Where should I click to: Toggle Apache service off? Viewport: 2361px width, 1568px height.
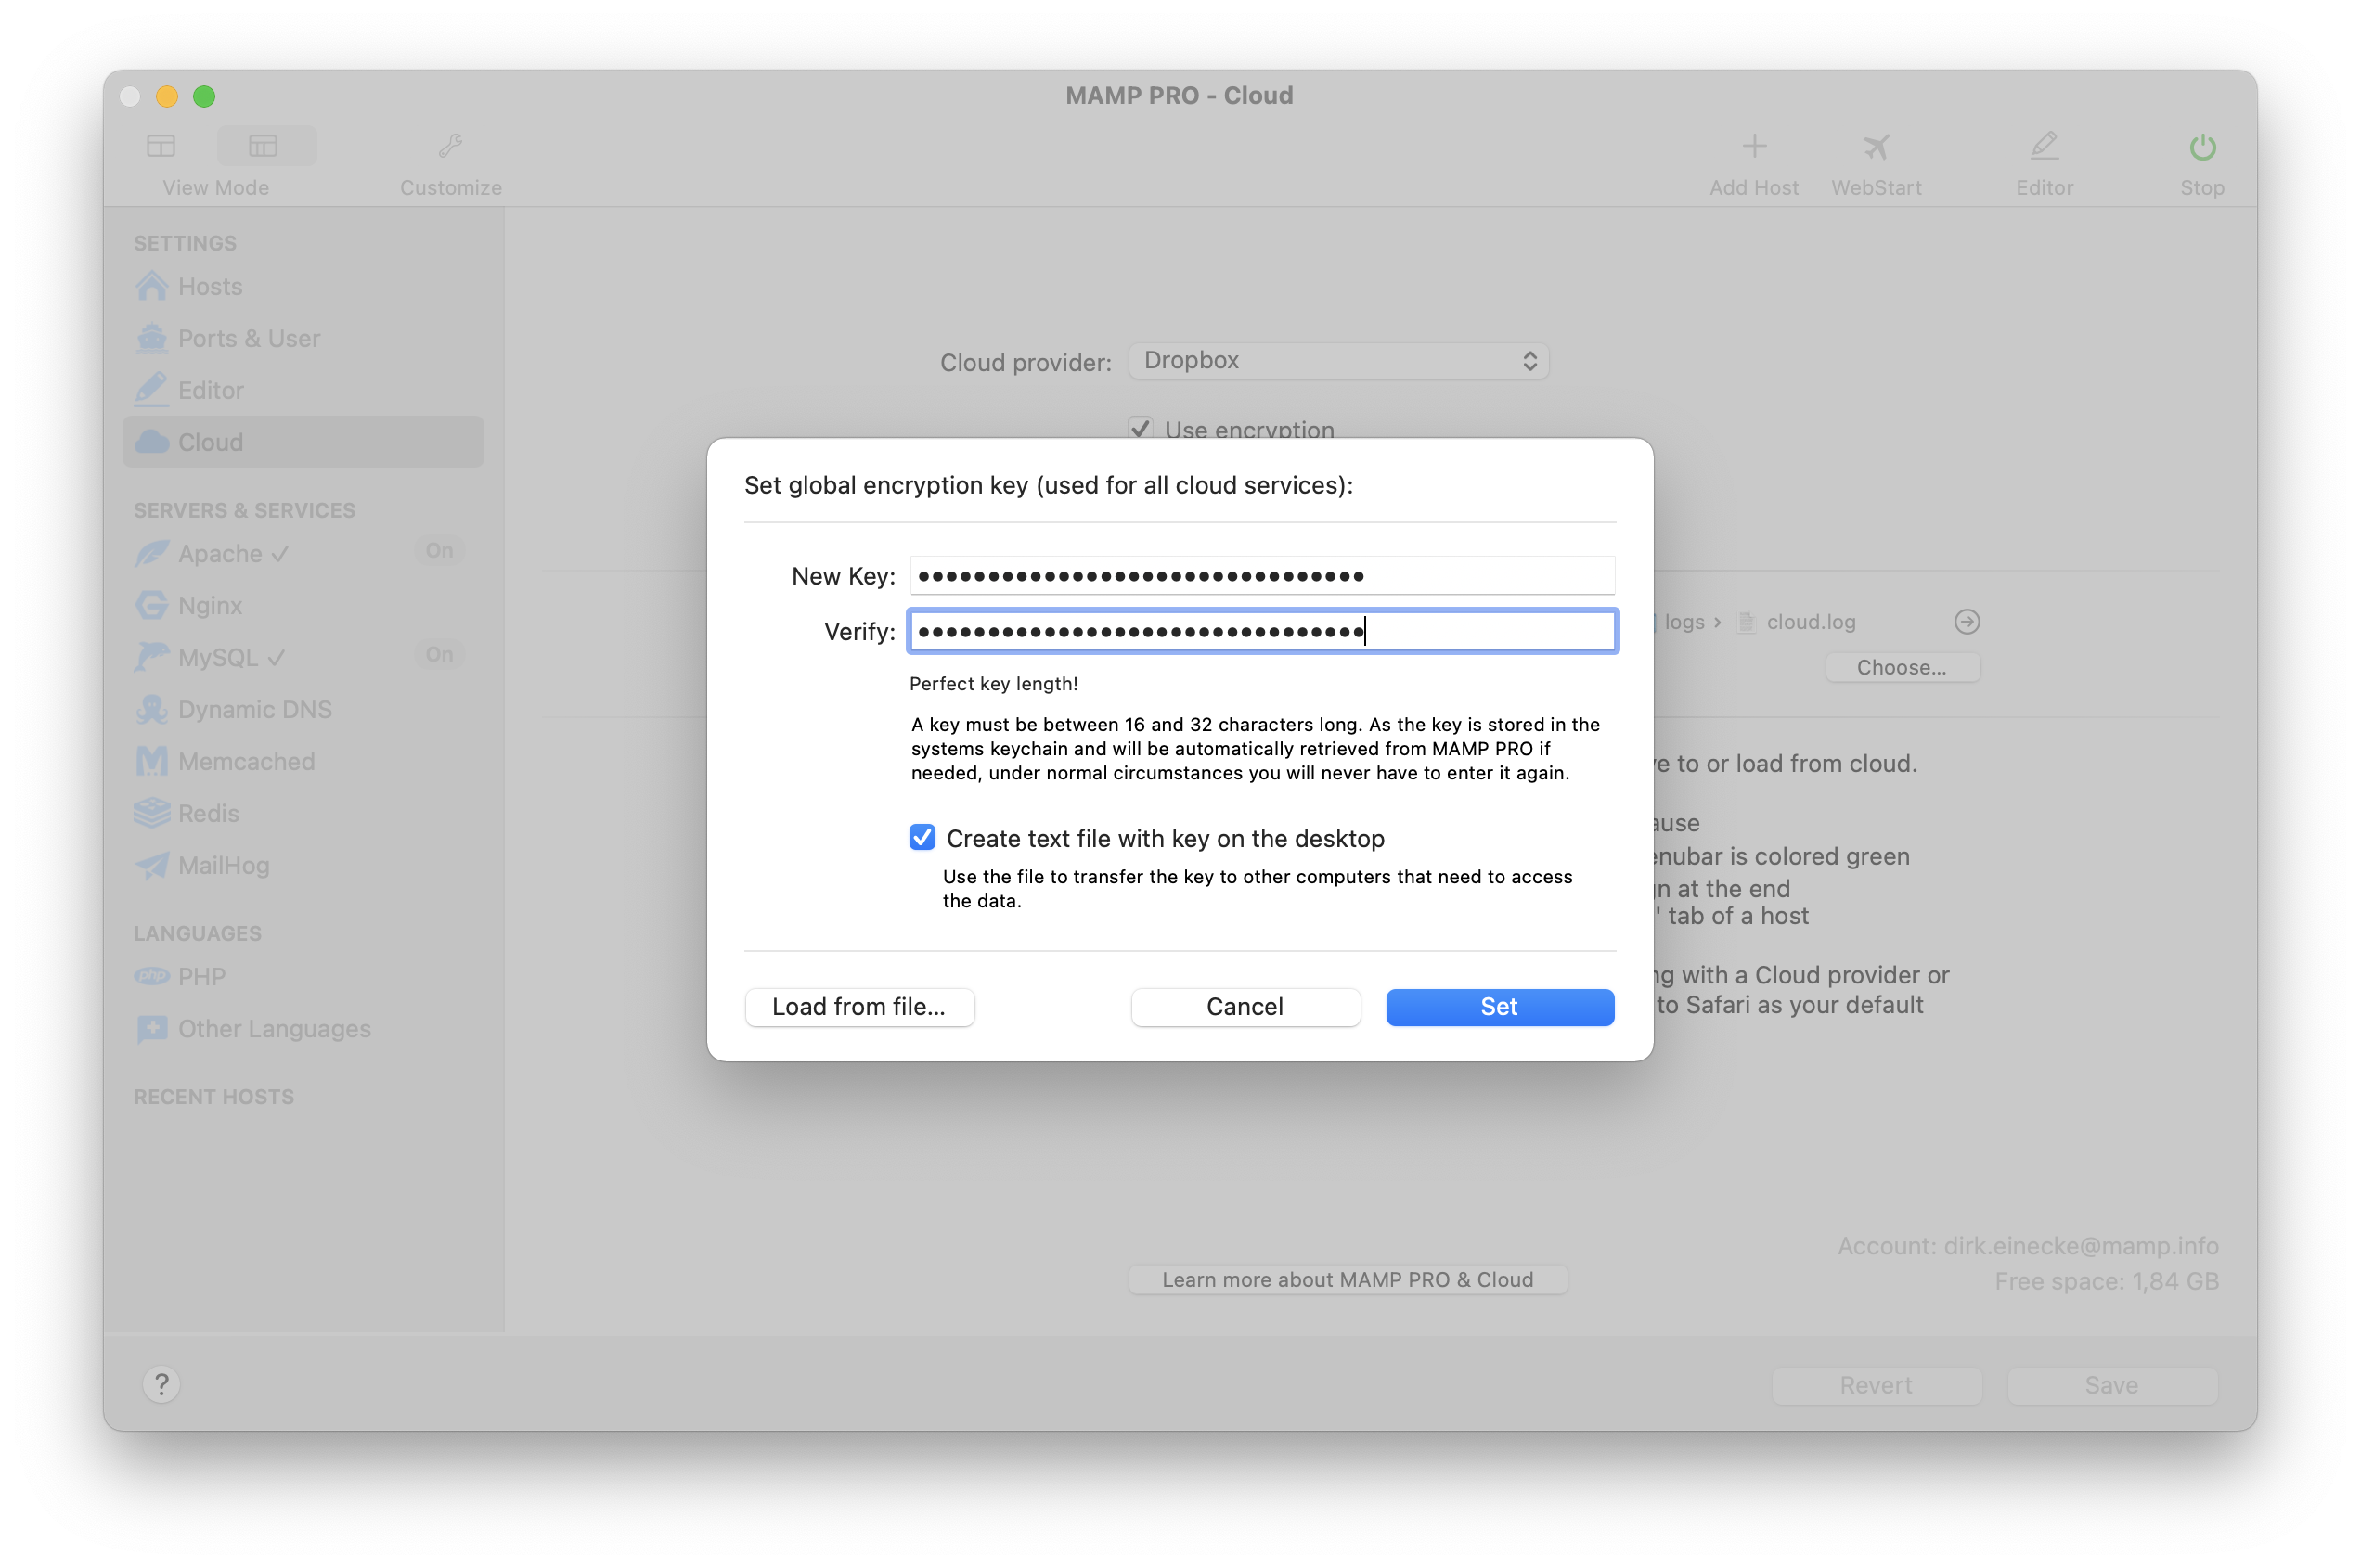point(438,551)
